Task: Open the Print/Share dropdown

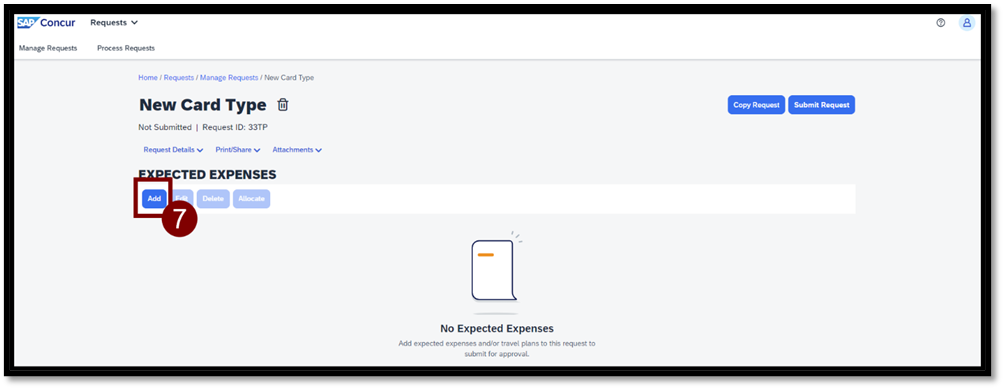Action: (x=238, y=150)
